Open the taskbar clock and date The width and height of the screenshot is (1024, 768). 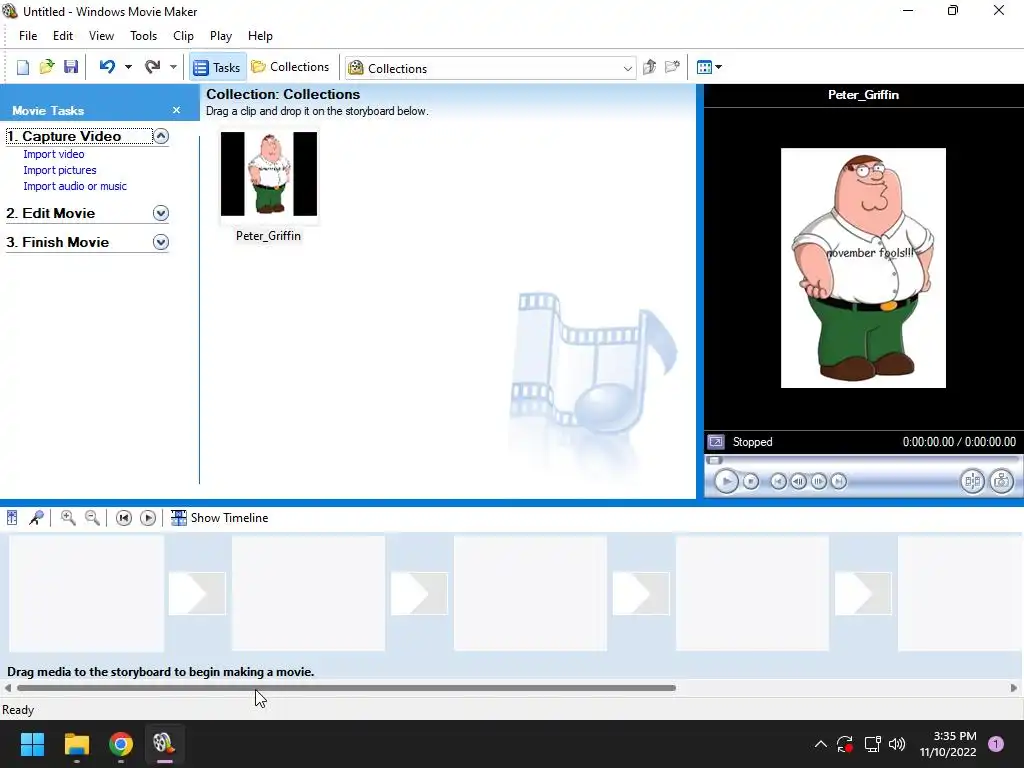point(948,744)
